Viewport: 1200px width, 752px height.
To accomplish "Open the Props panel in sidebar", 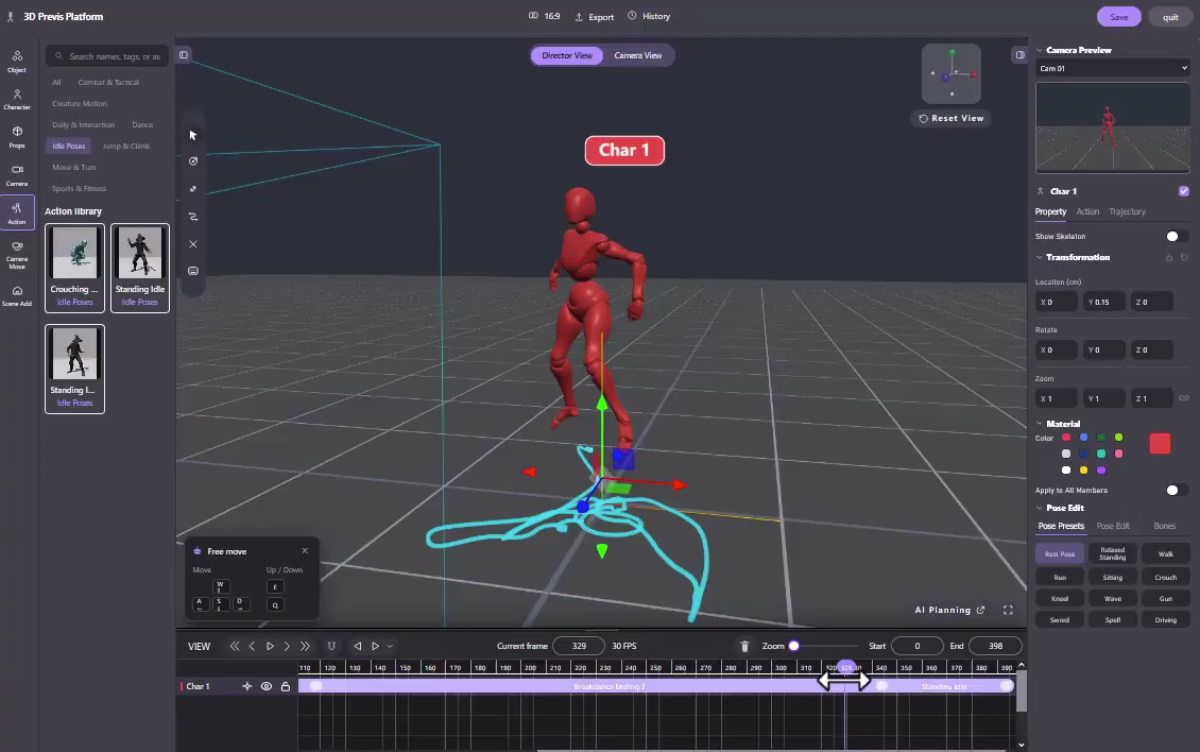I will click(x=17, y=137).
